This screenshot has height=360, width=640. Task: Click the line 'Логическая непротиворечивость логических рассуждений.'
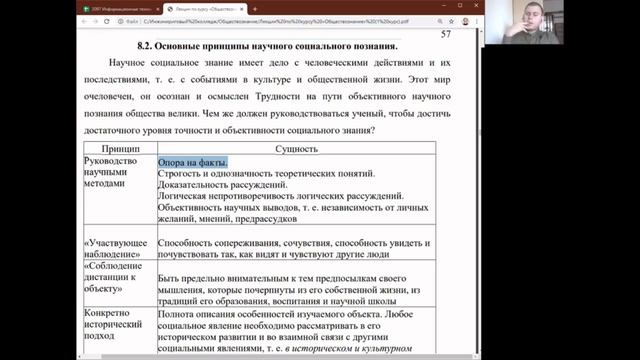pyautogui.click(x=281, y=196)
